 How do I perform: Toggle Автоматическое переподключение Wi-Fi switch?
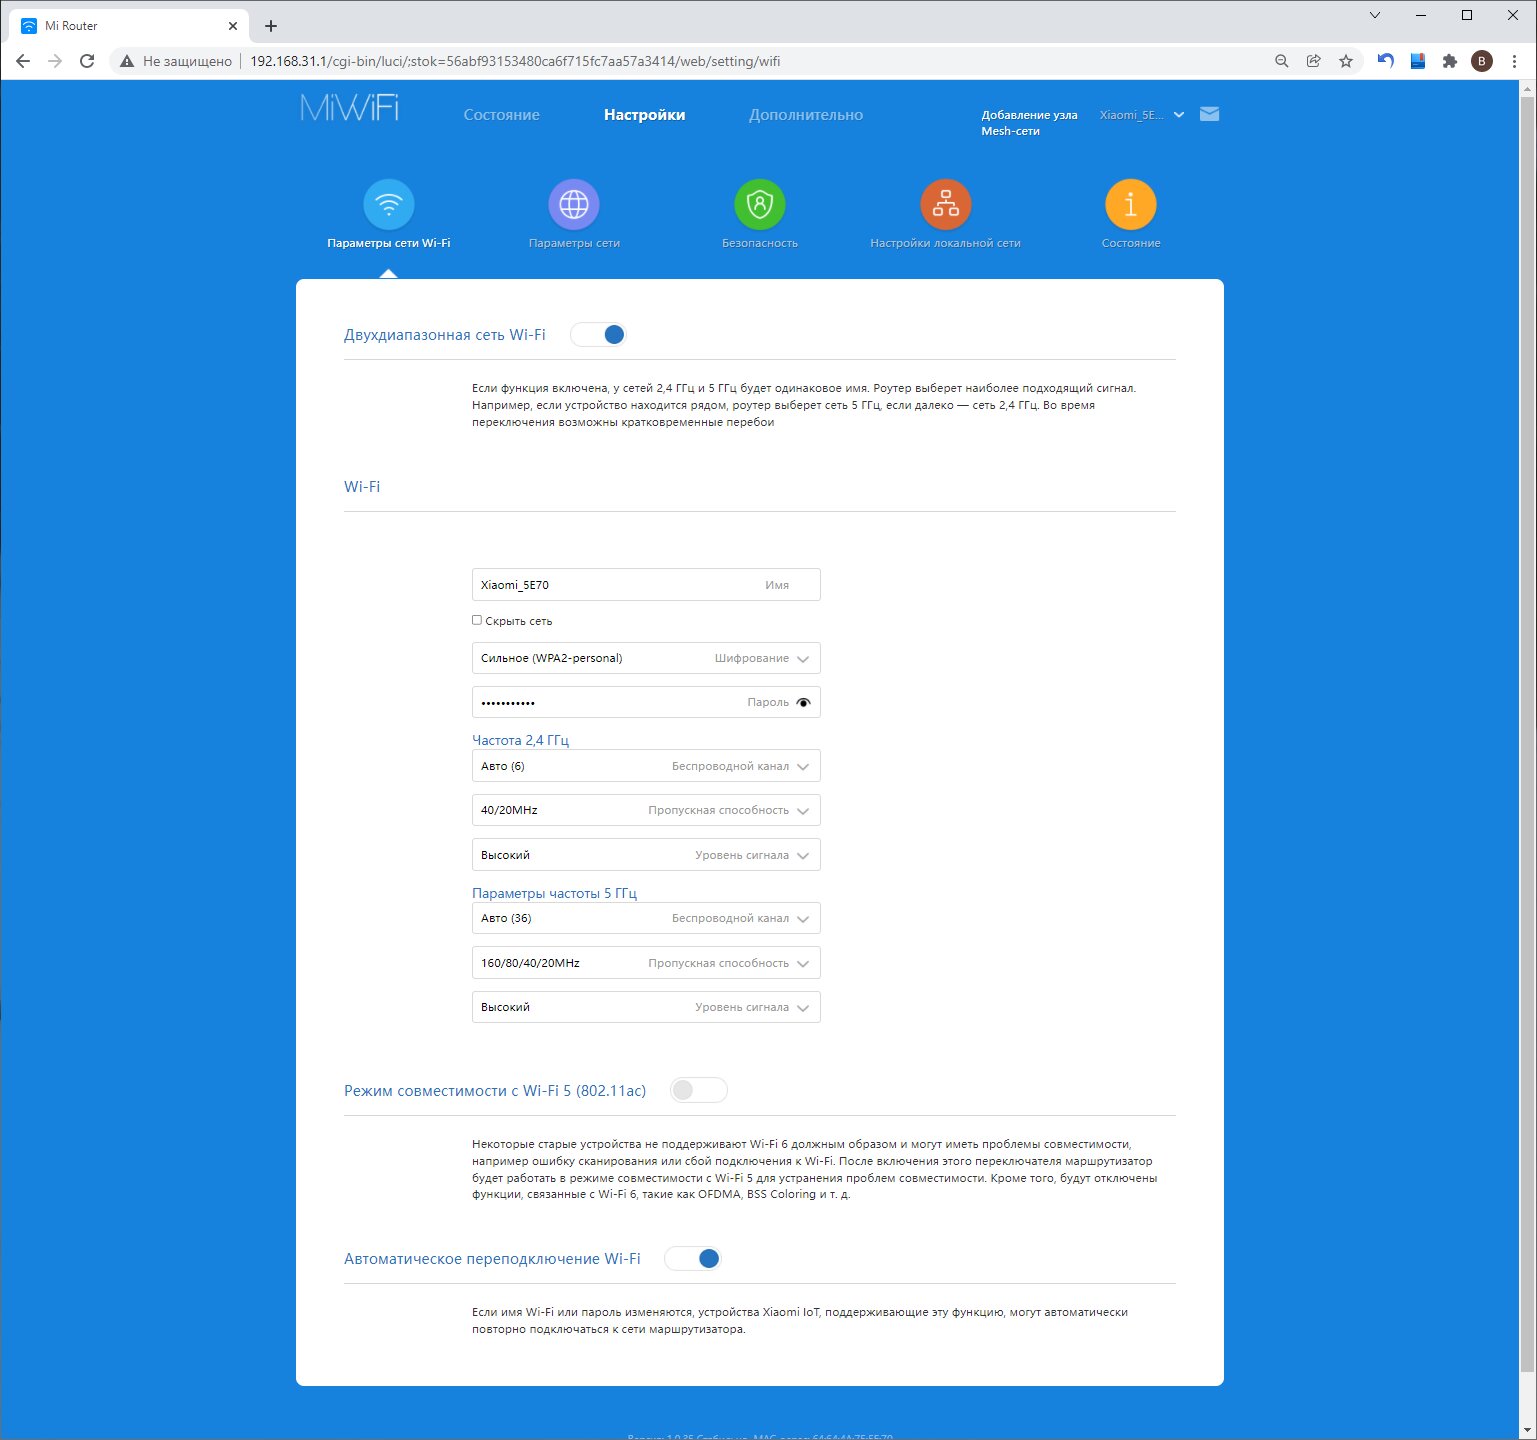(x=693, y=1258)
